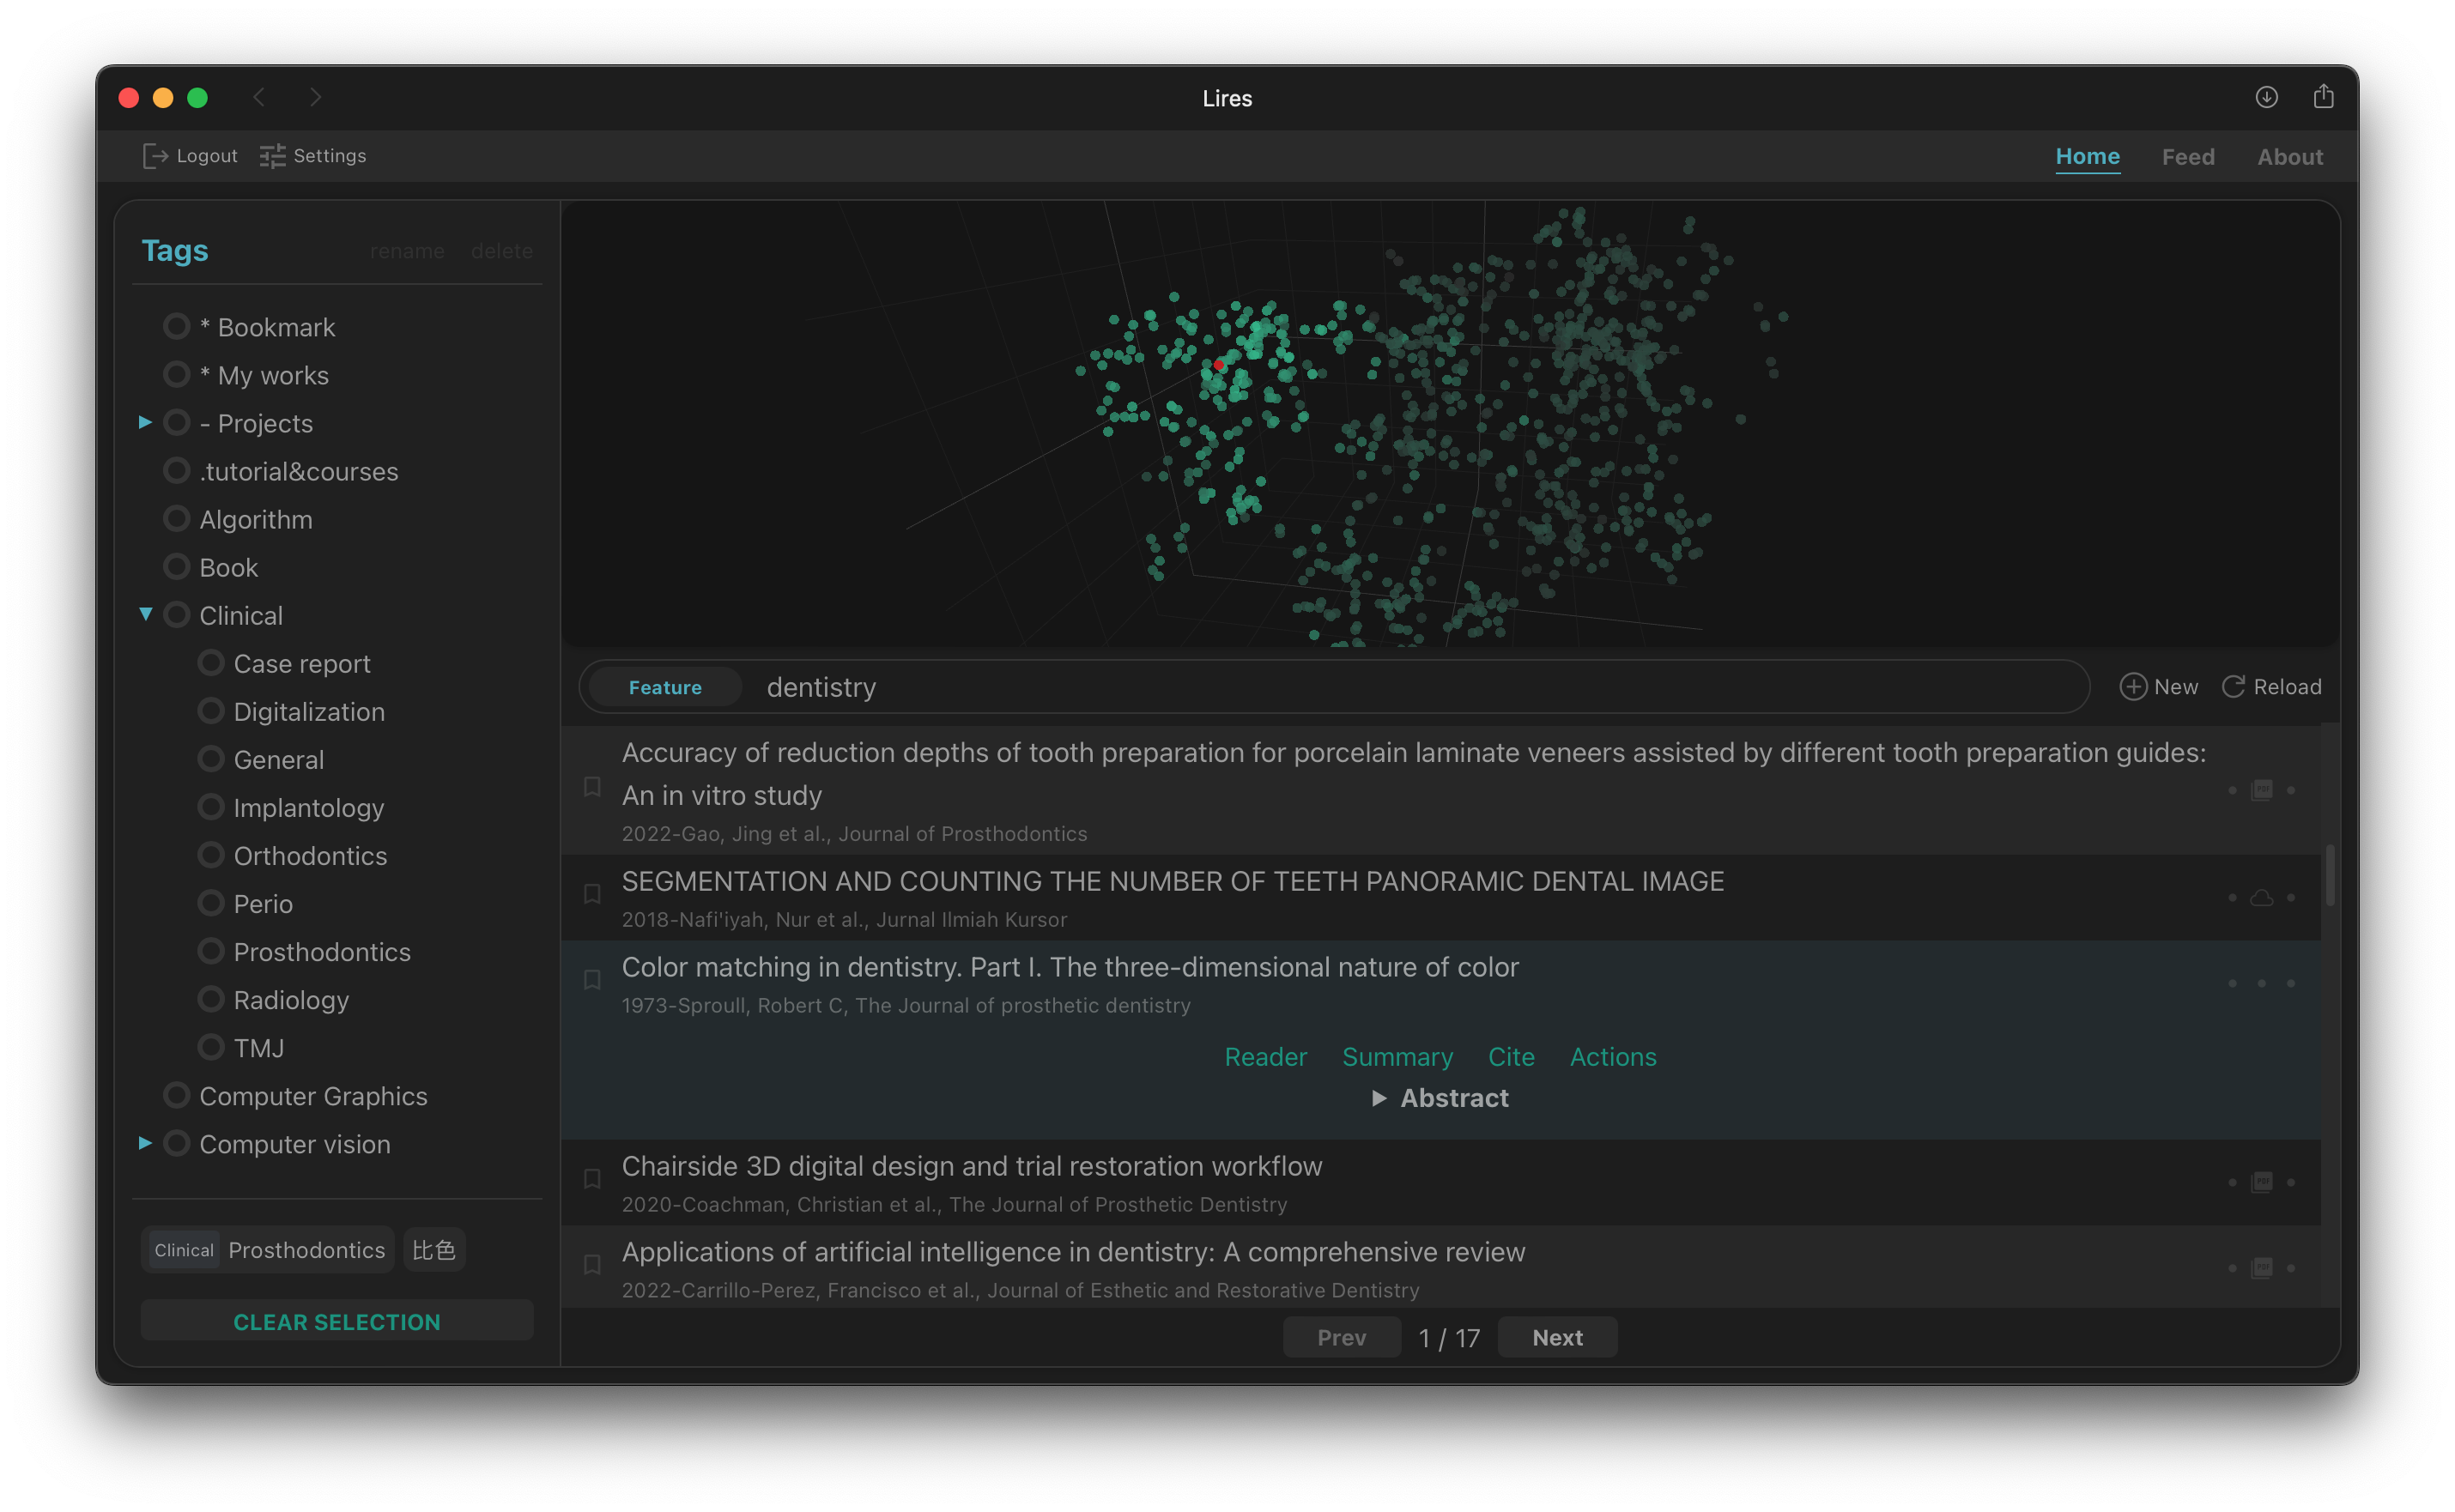Viewport: 2455px width, 1512px height.
Task: Expand the Projects tag tree
Action: (x=145, y=423)
